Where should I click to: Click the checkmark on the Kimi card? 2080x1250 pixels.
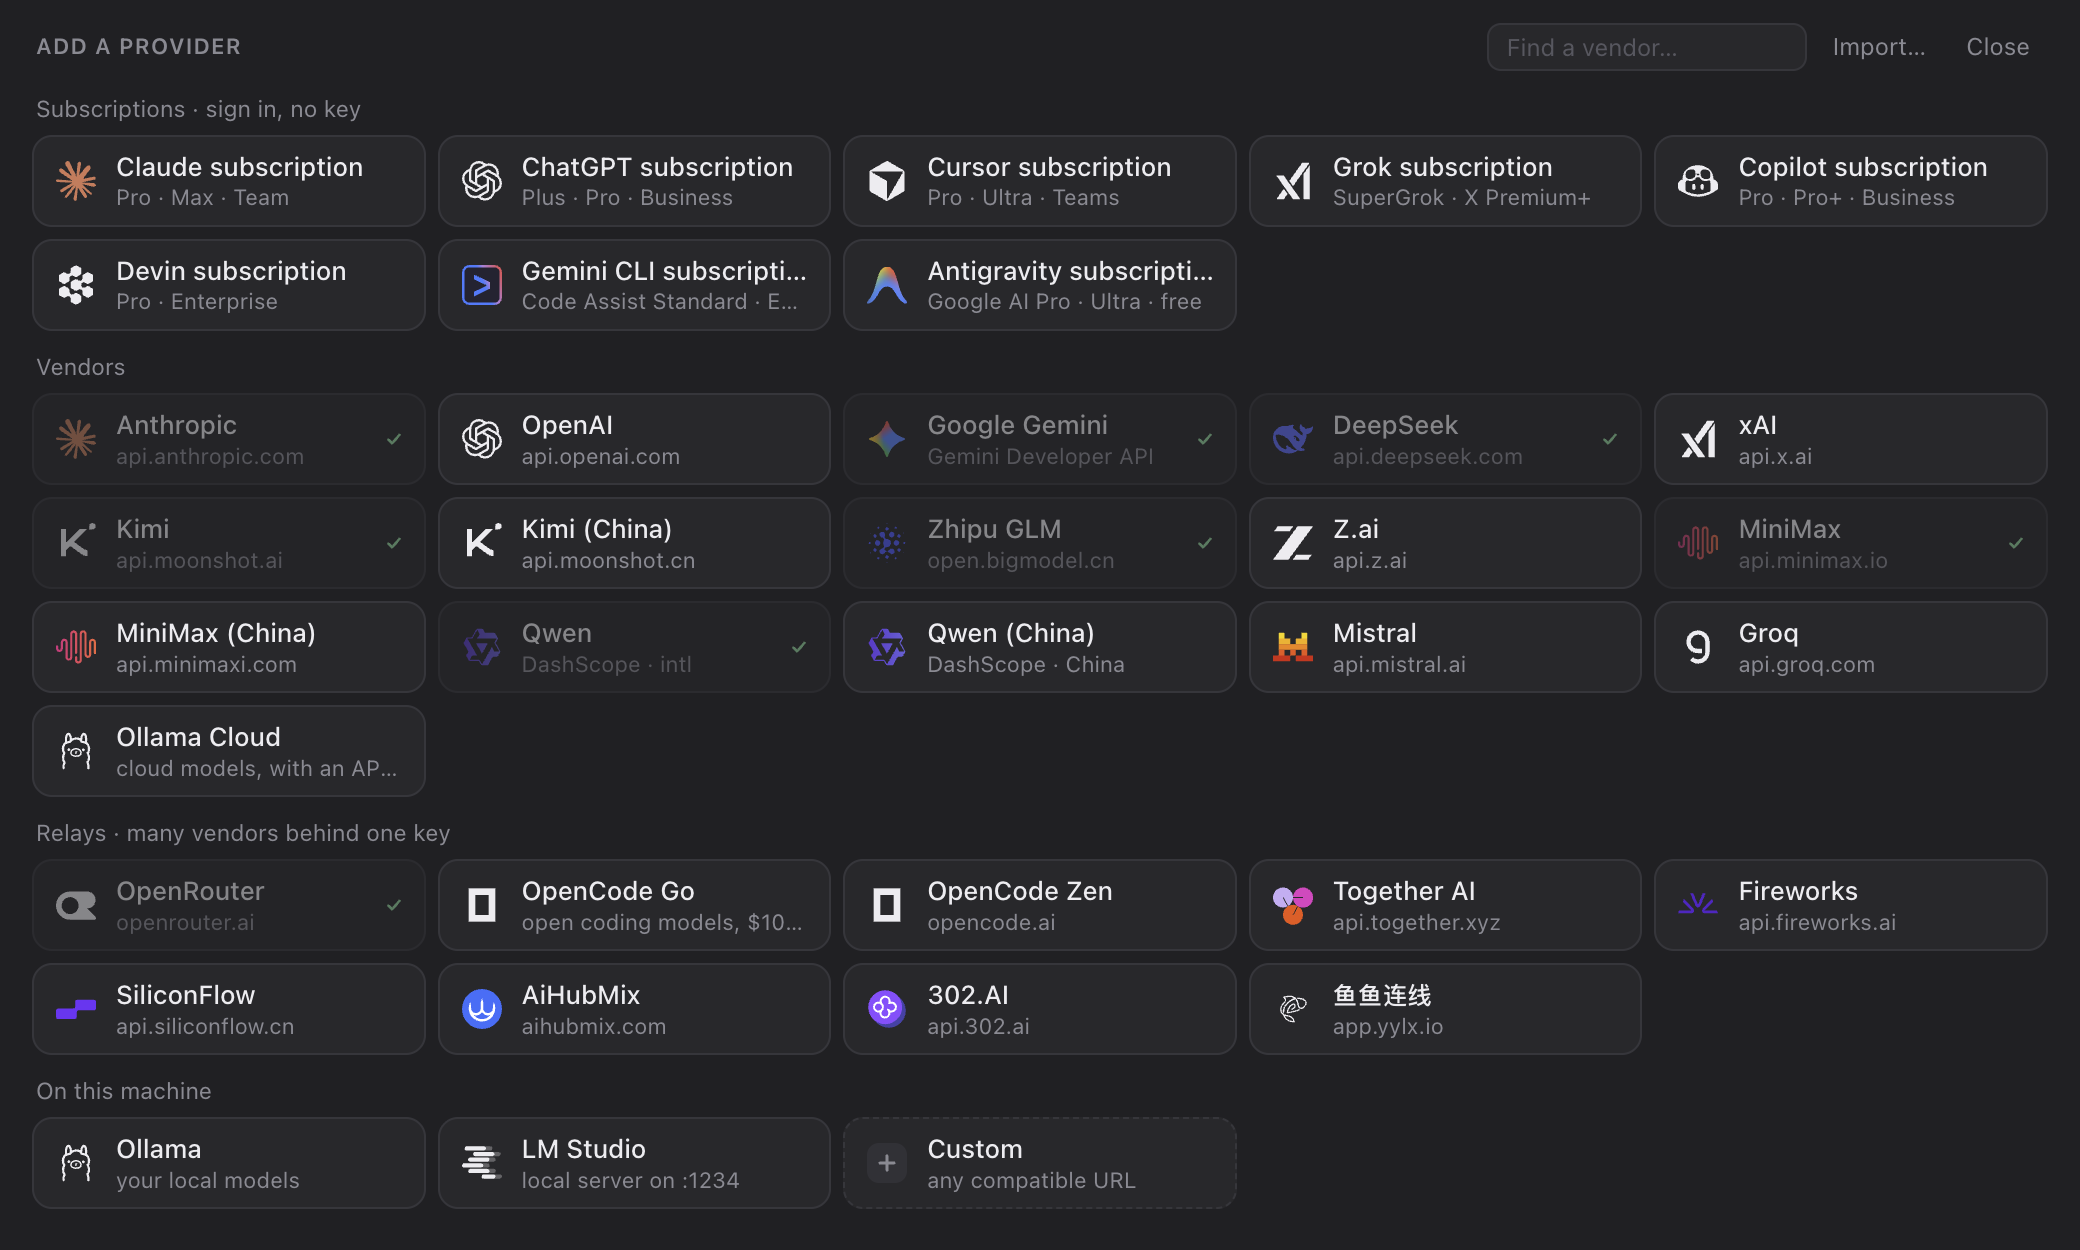click(x=394, y=543)
